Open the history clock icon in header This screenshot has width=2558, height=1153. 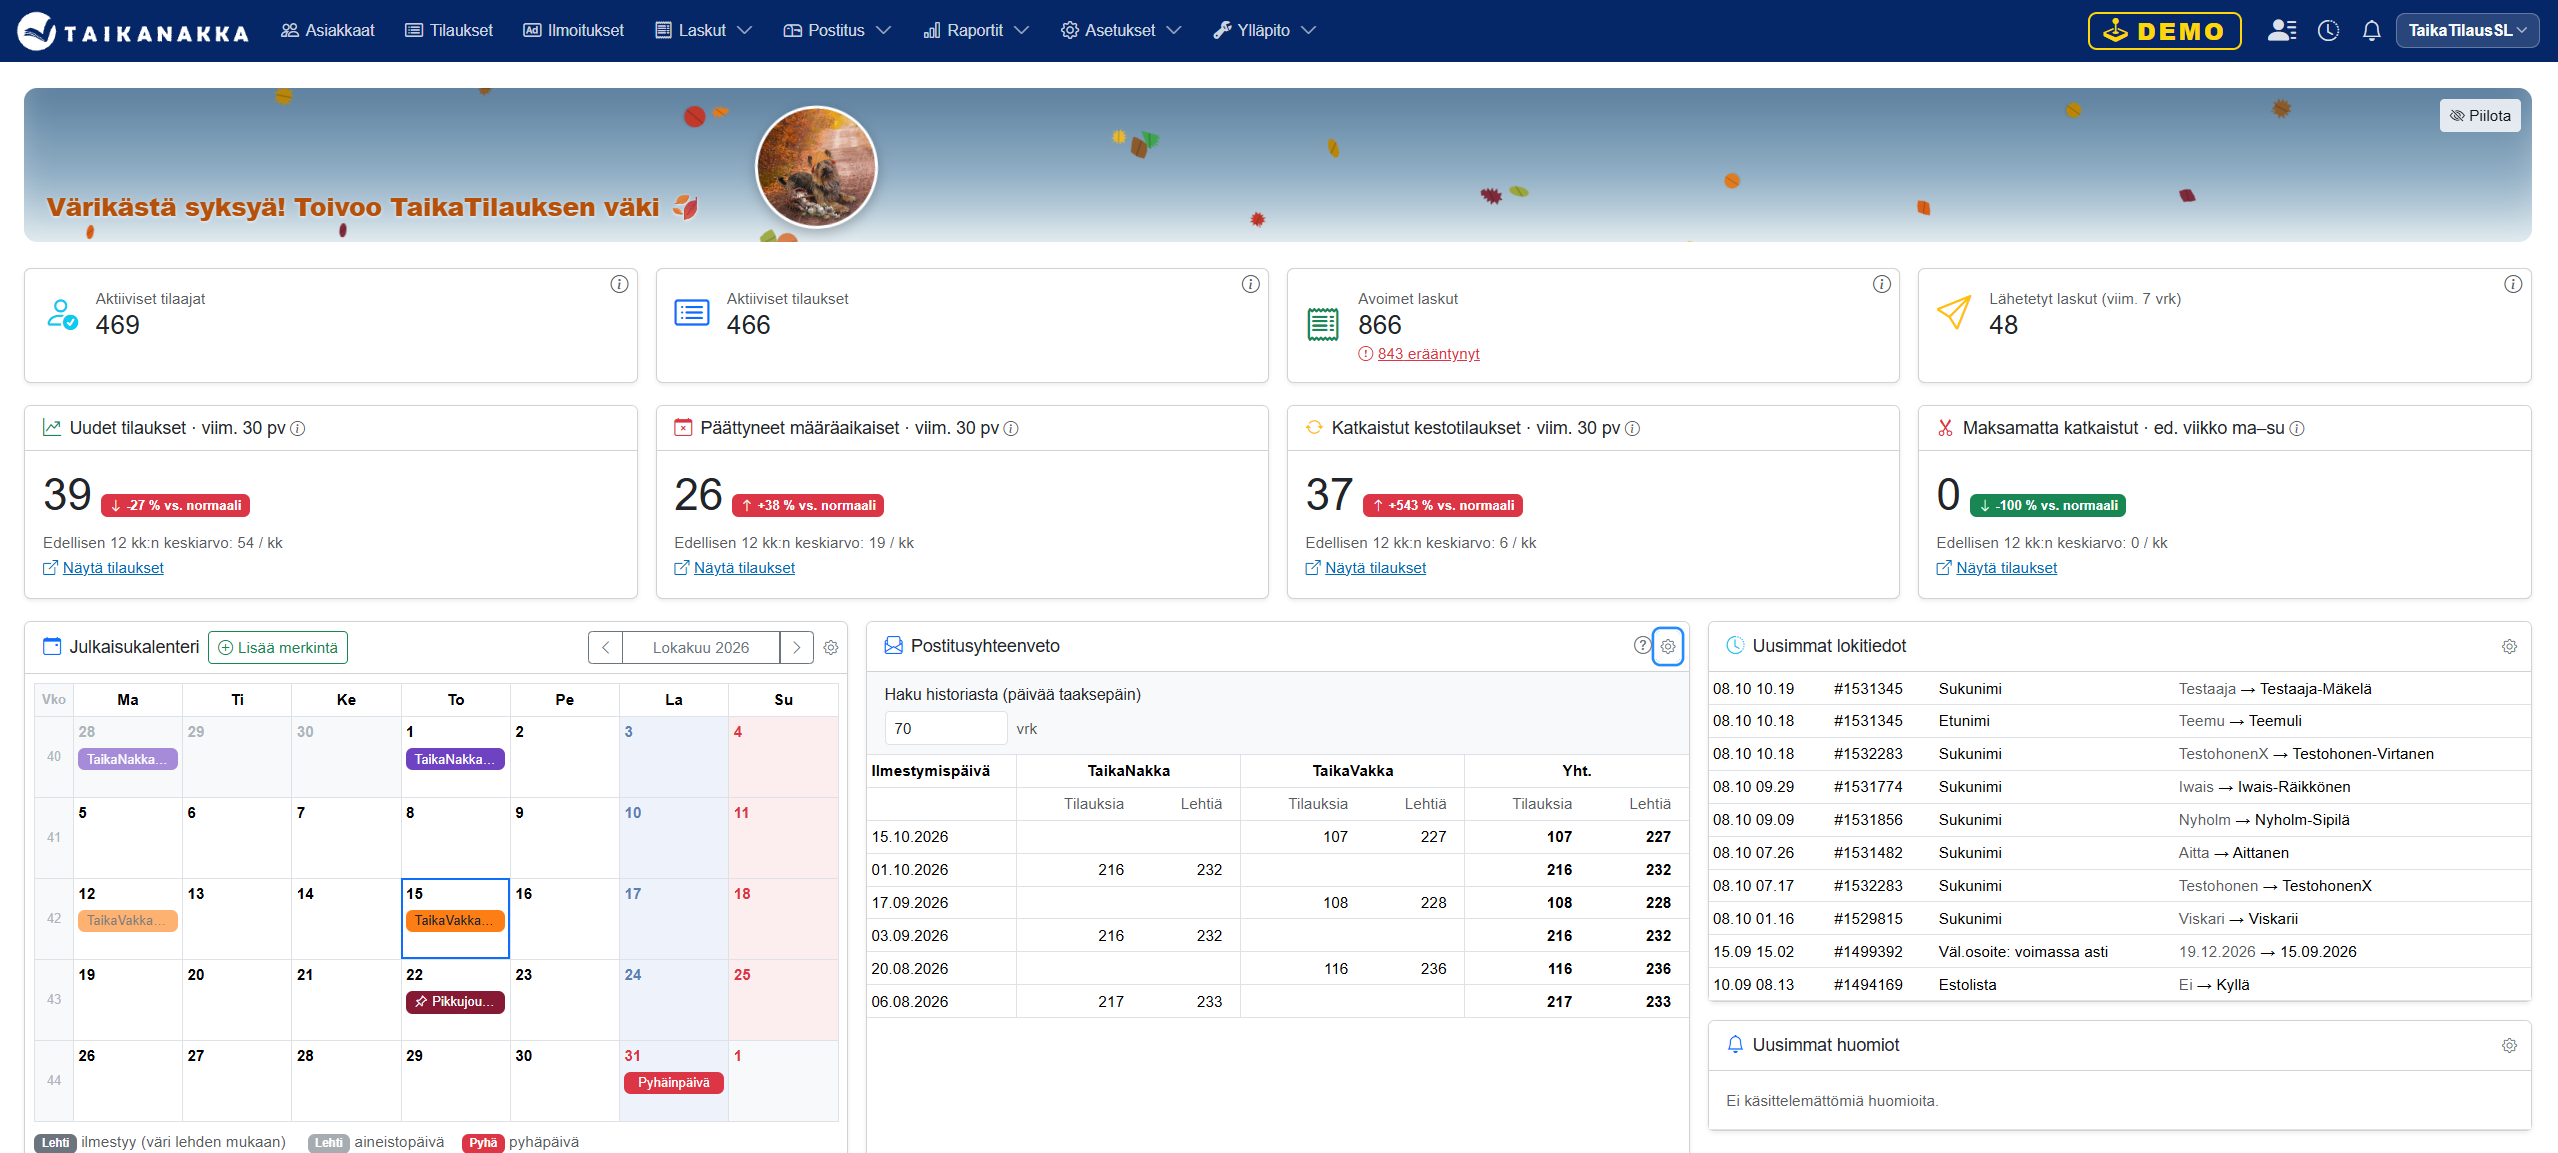[2328, 31]
